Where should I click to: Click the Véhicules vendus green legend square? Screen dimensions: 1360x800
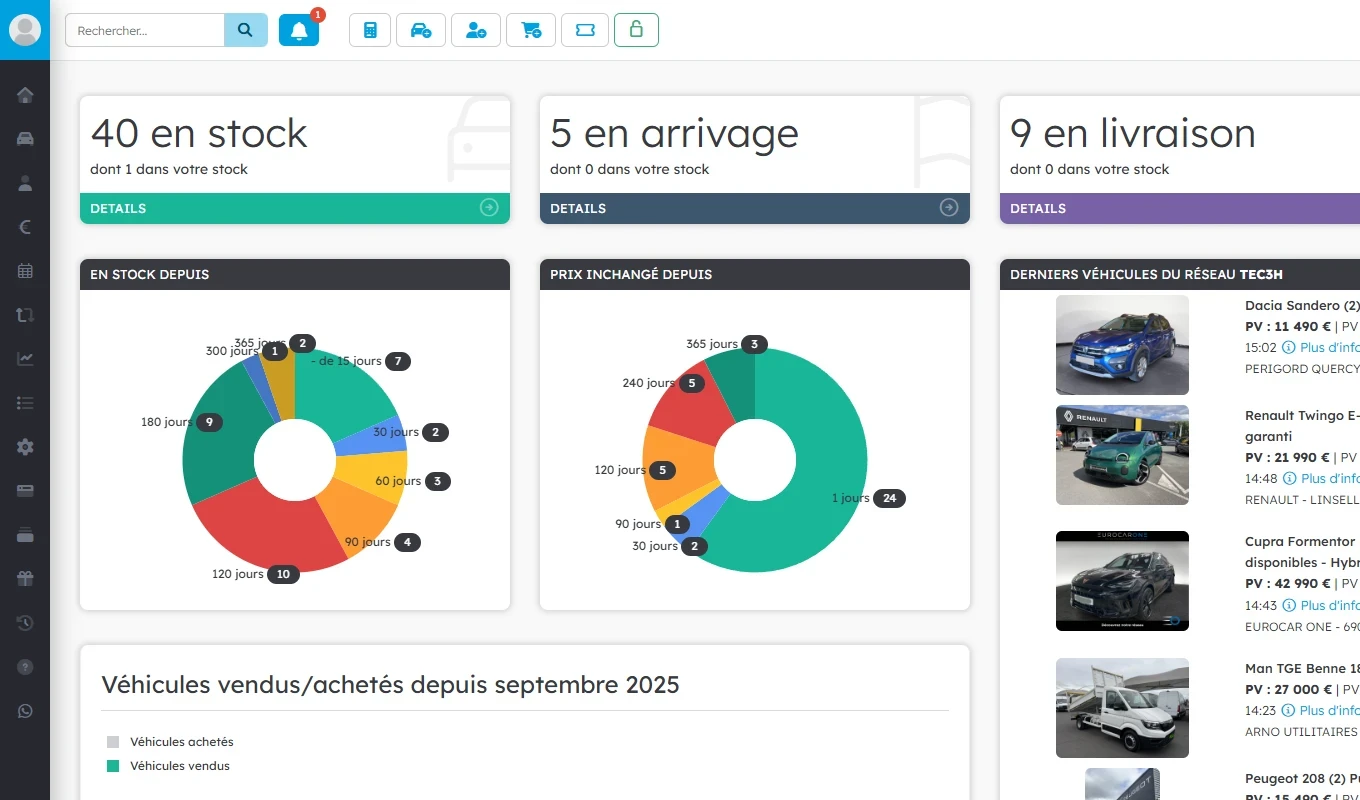(x=113, y=766)
